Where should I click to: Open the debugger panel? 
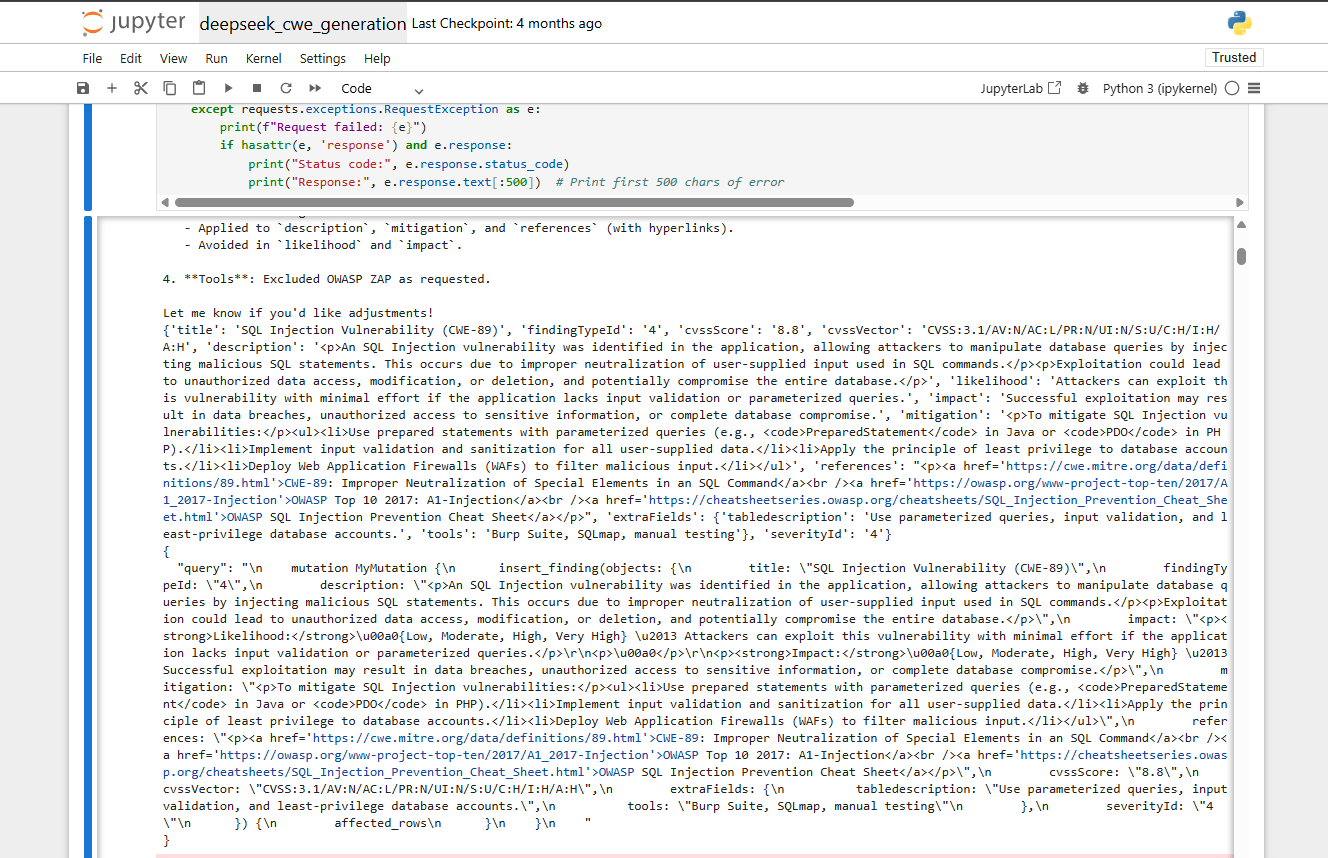tap(1082, 88)
